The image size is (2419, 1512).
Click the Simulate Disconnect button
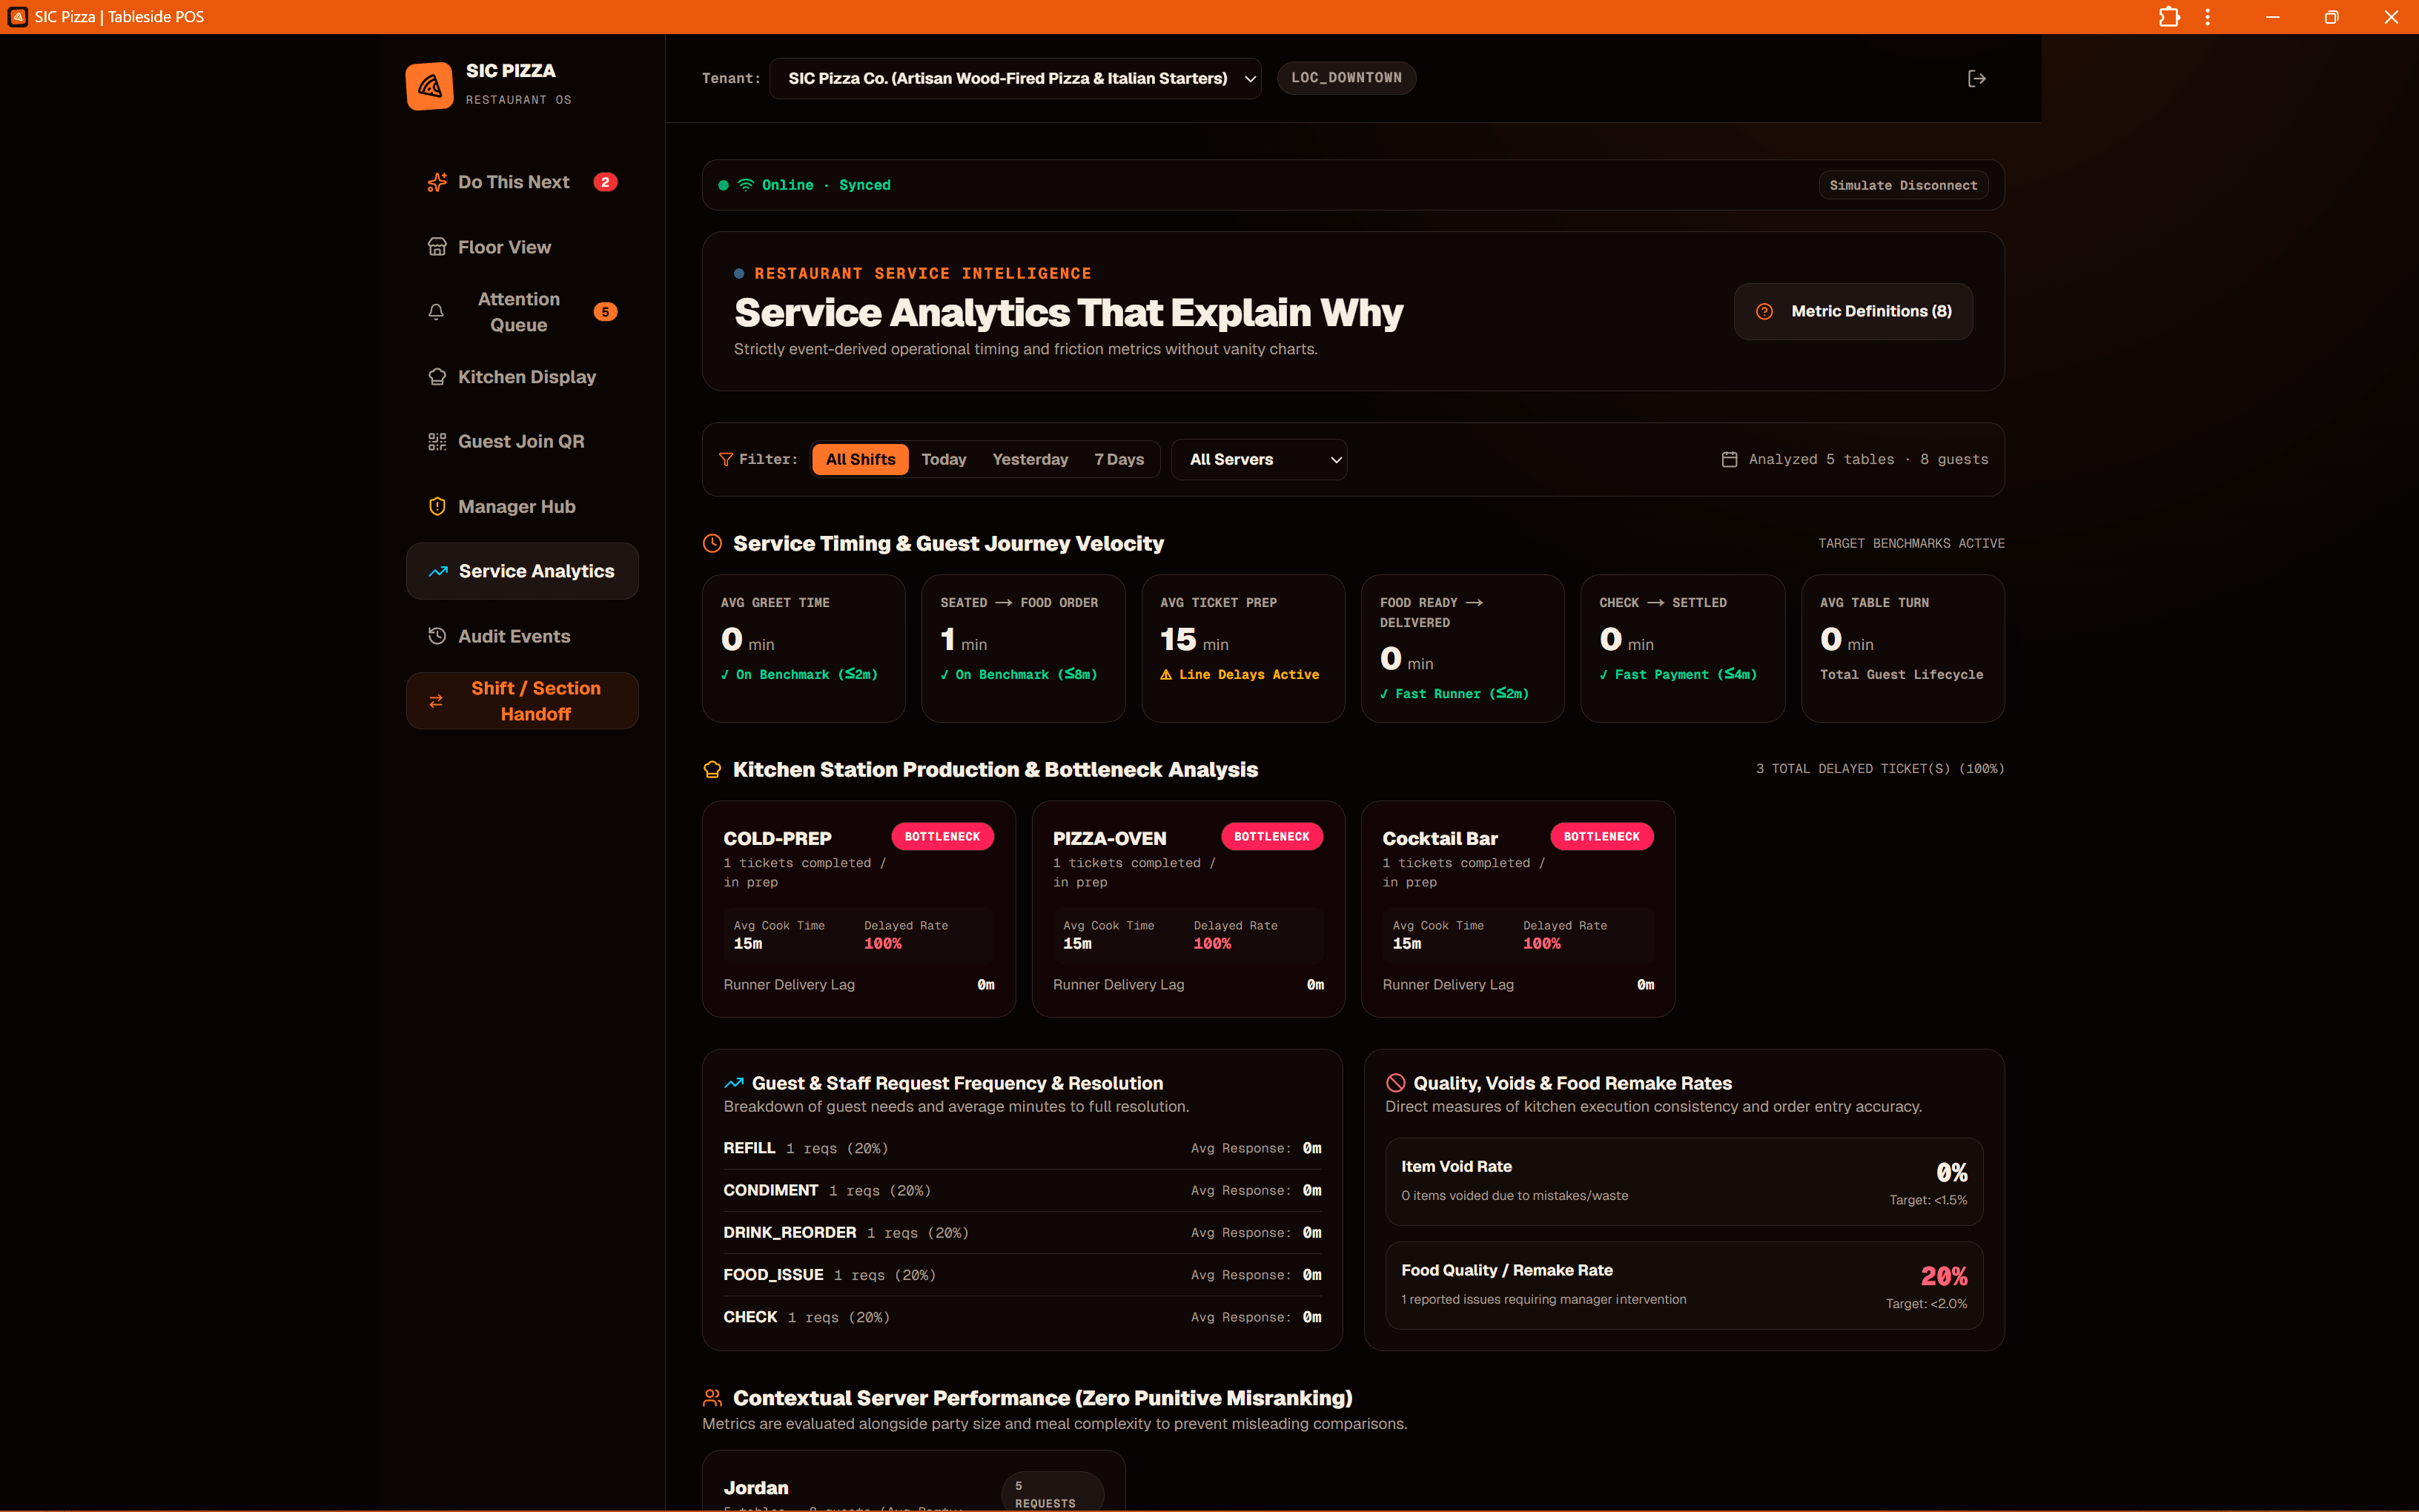pyautogui.click(x=1902, y=185)
